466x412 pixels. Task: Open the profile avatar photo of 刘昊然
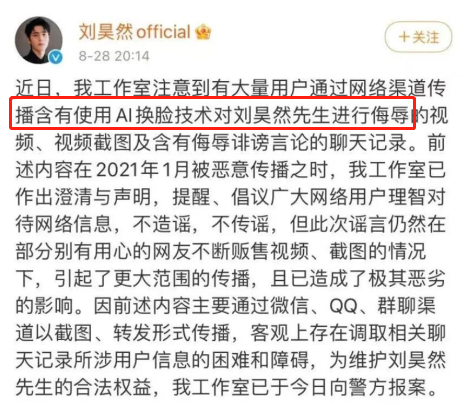[x=39, y=40]
